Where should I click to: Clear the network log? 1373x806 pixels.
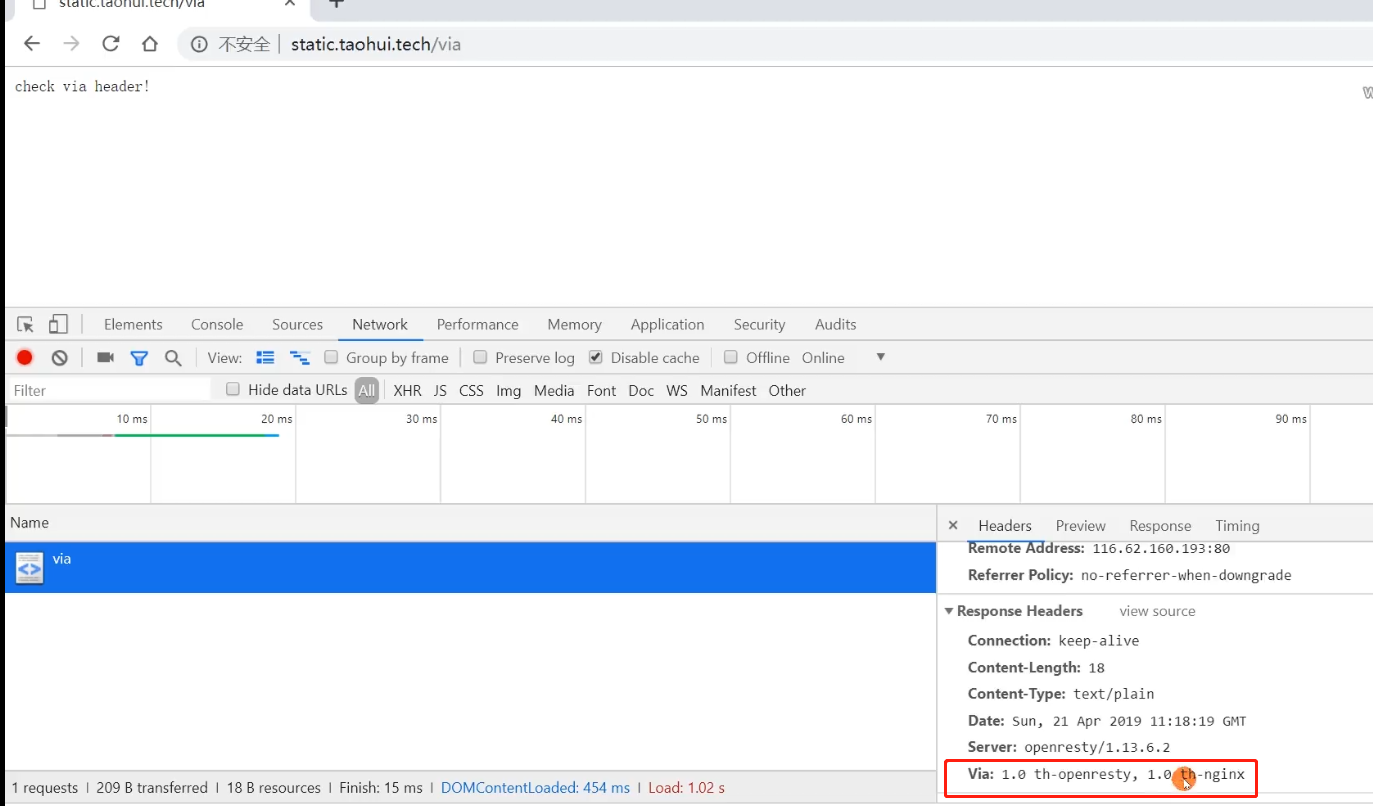pyautogui.click(x=60, y=357)
